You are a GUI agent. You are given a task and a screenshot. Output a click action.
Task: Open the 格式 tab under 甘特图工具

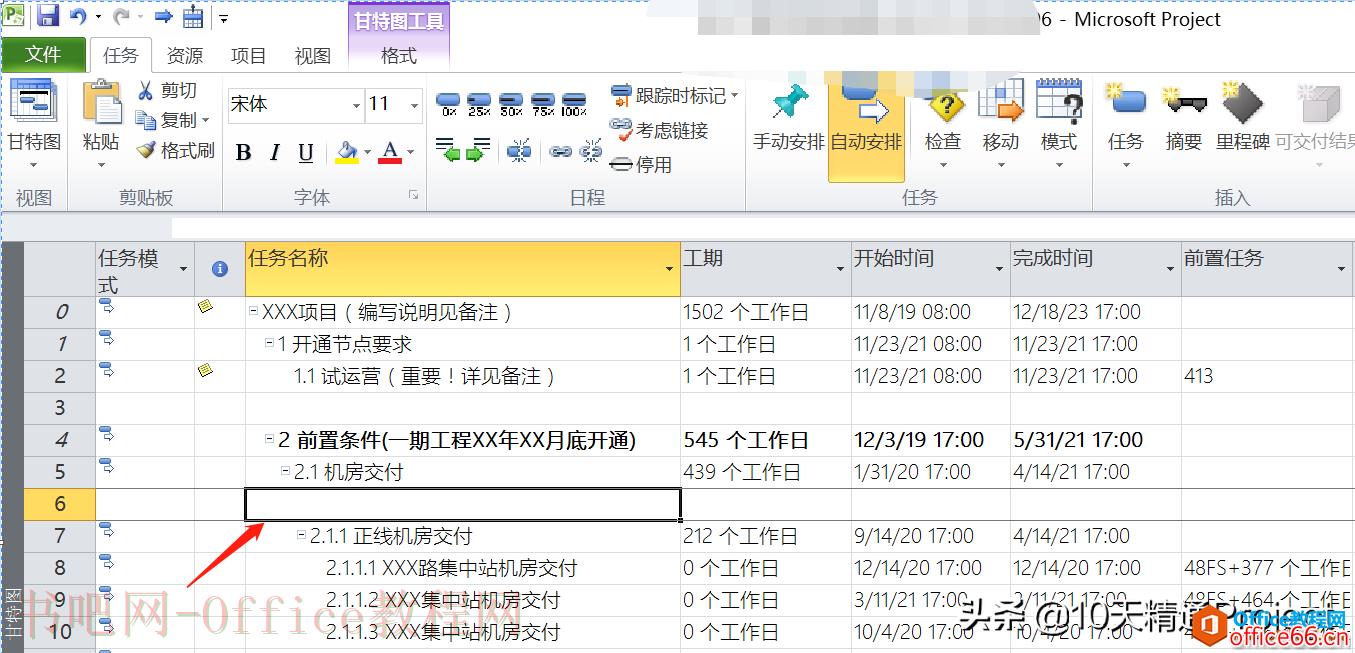(x=398, y=55)
